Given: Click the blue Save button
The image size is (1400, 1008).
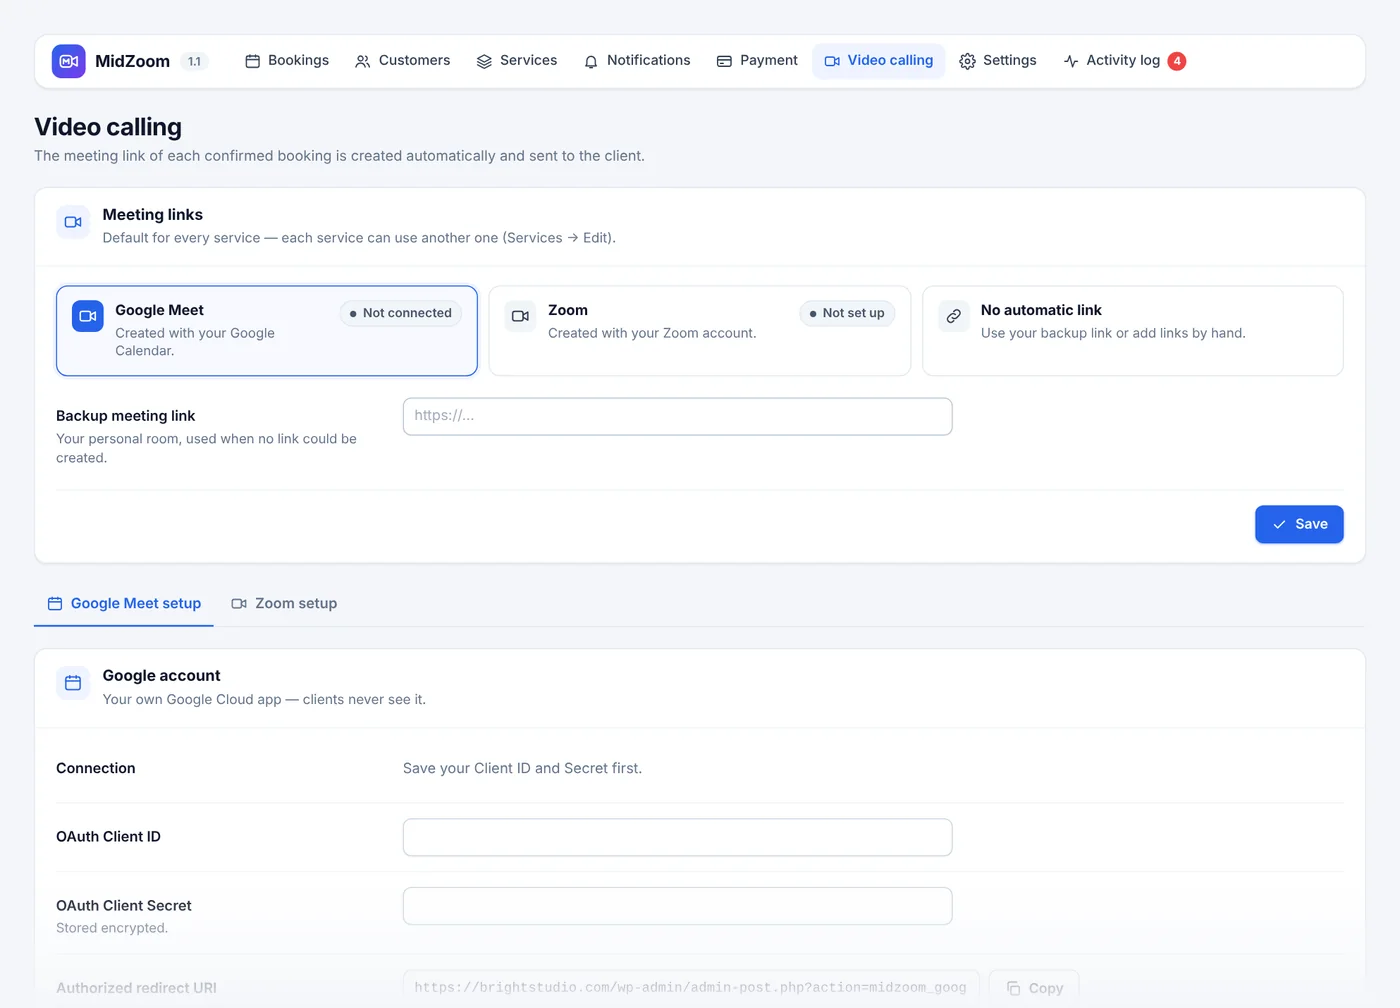Looking at the screenshot, I should [1299, 524].
